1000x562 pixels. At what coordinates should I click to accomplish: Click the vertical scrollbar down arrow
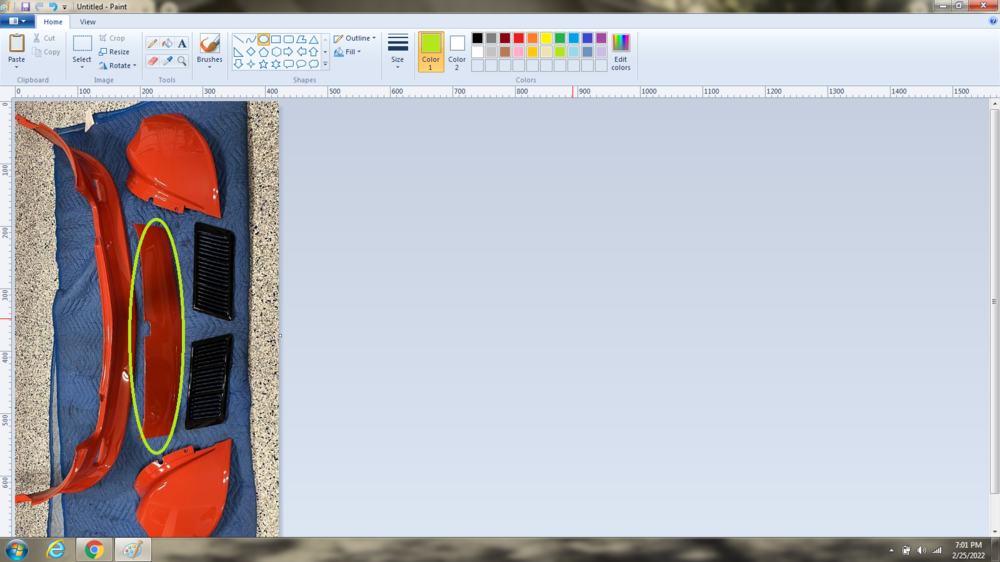[994, 531]
